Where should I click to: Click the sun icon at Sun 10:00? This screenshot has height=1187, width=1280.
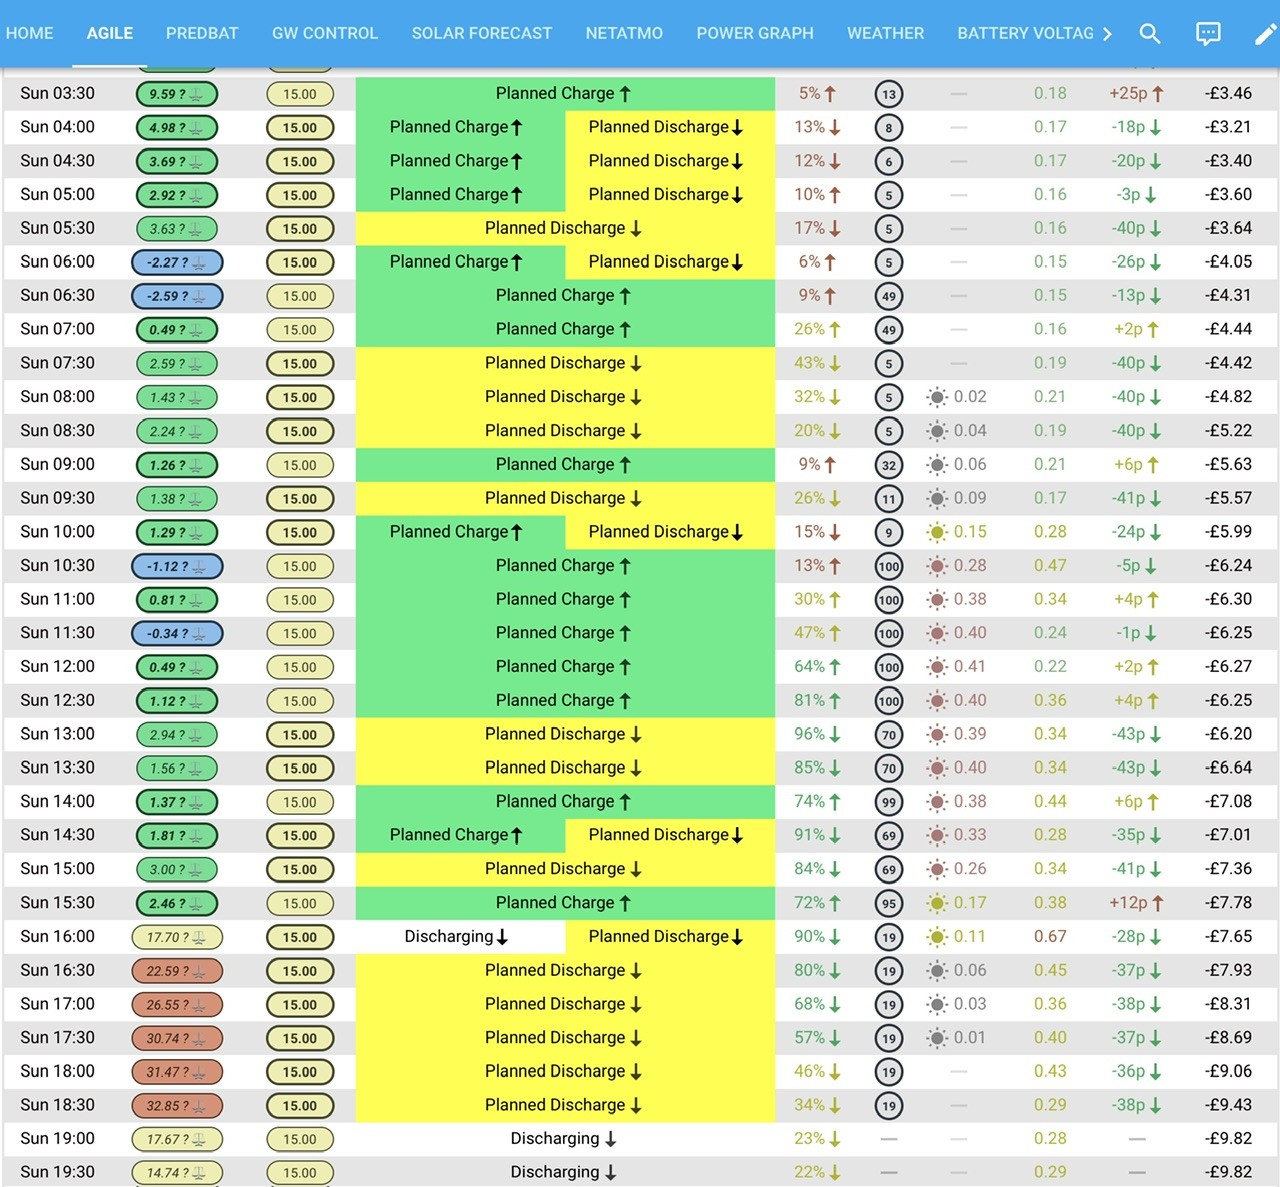click(x=937, y=532)
